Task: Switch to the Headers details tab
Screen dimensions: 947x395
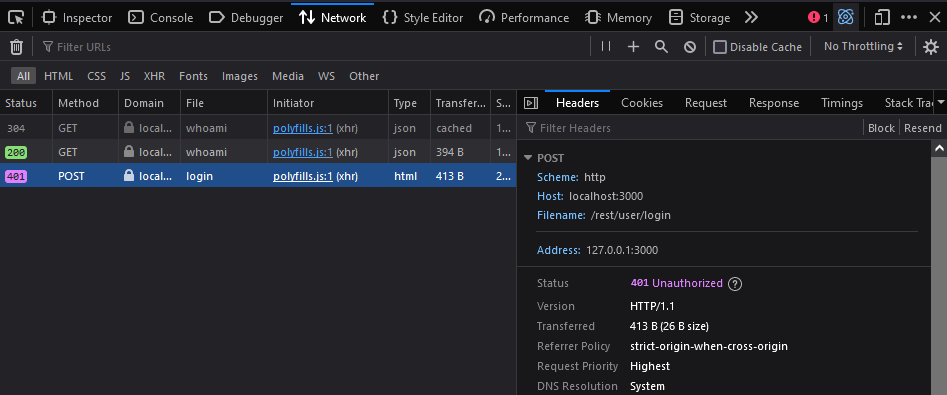Action: (x=577, y=103)
